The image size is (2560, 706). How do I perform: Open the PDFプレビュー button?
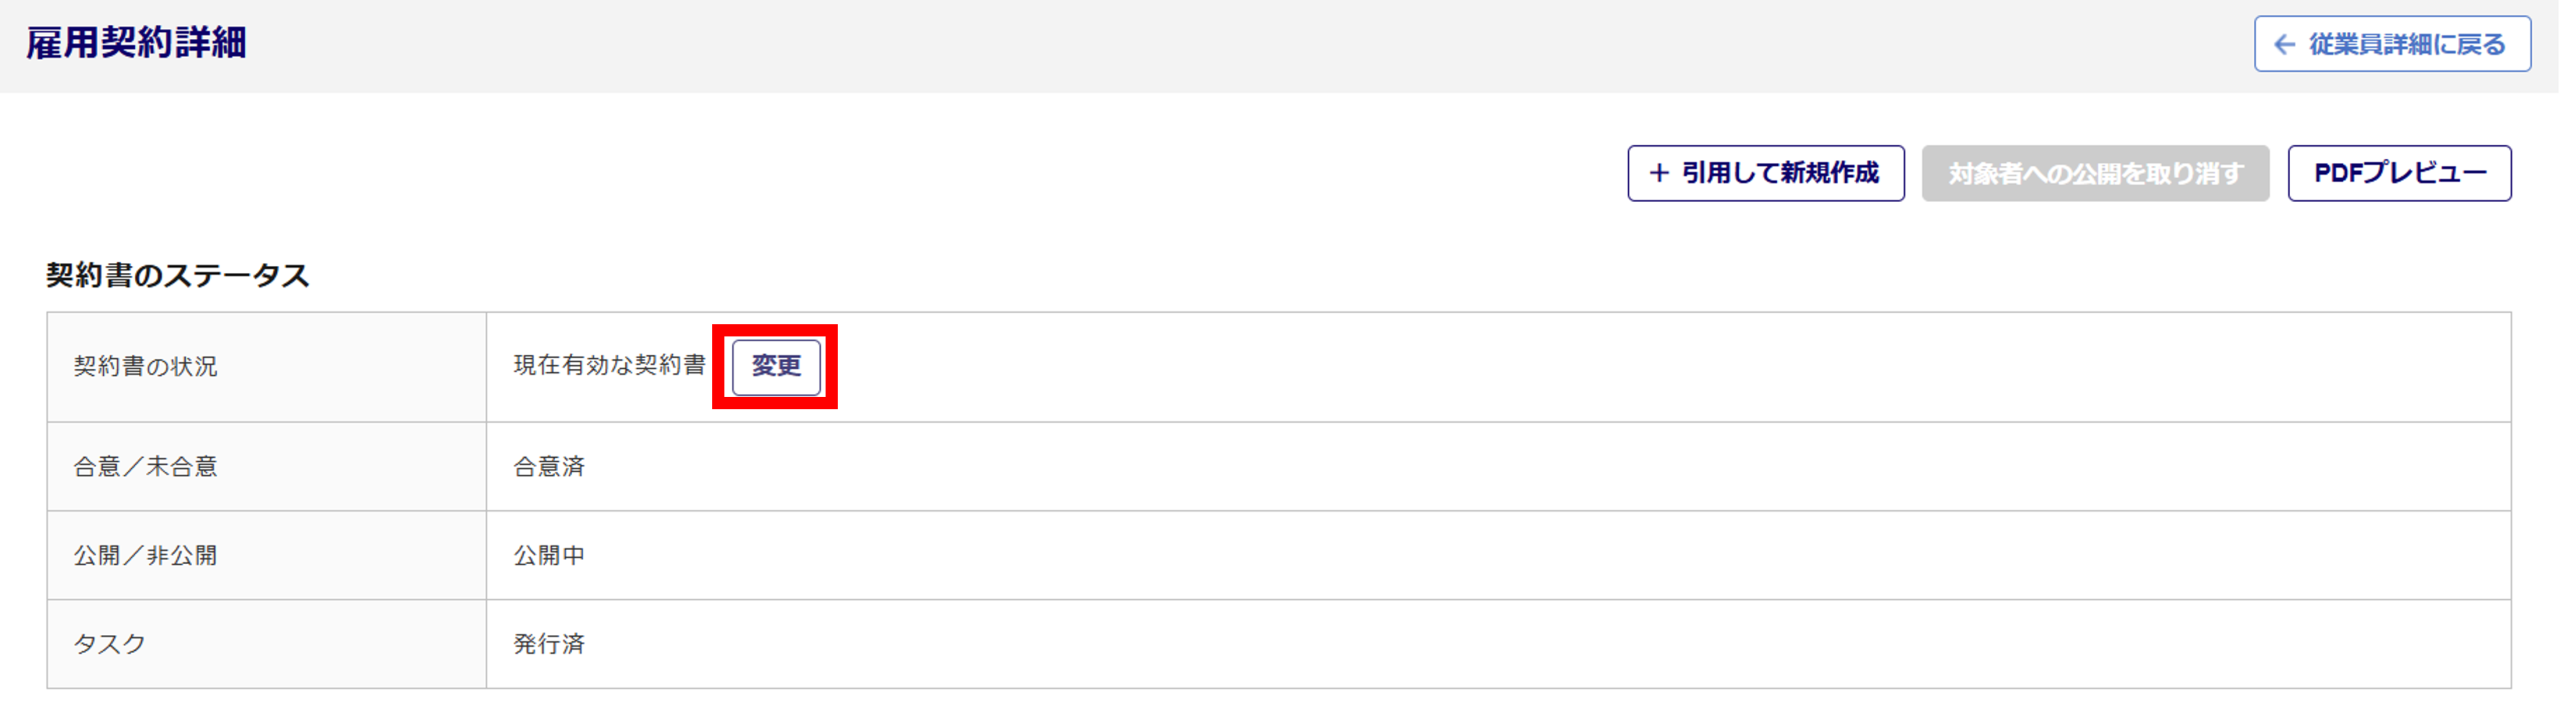click(x=2399, y=173)
